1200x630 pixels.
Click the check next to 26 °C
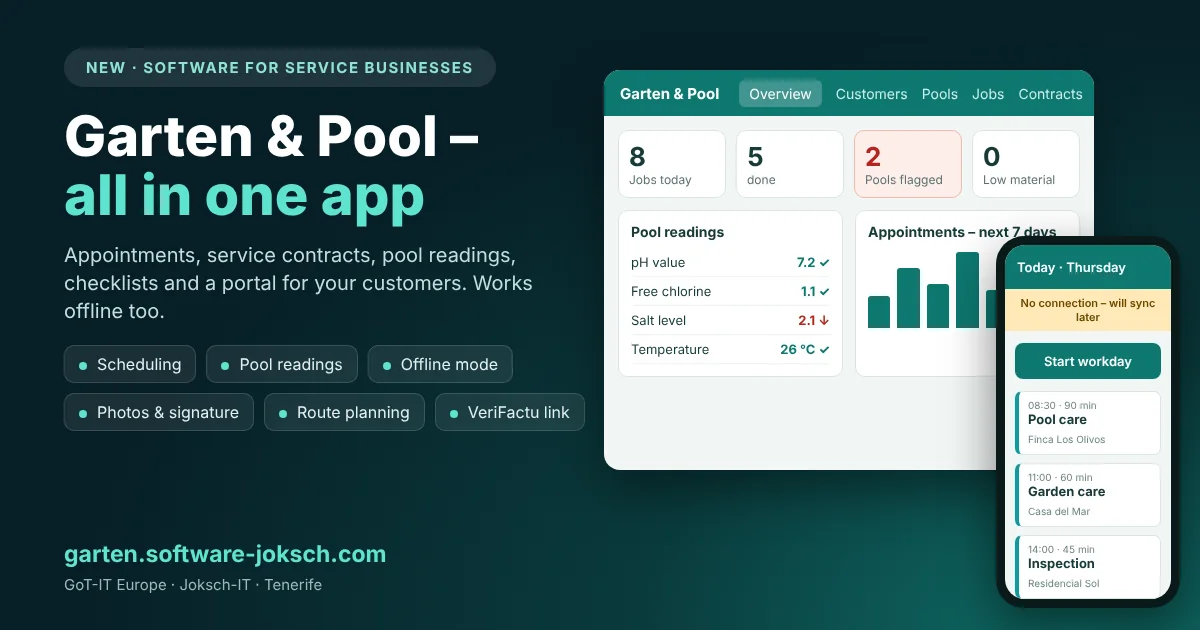click(x=825, y=350)
